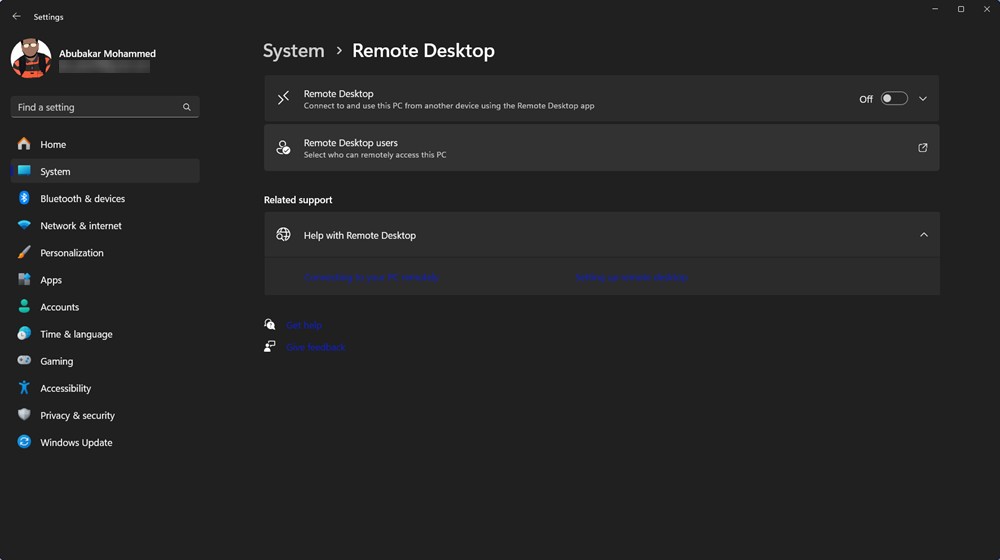Click the Give feedback person icon
The height and width of the screenshot is (560, 1000).
point(270,346)
